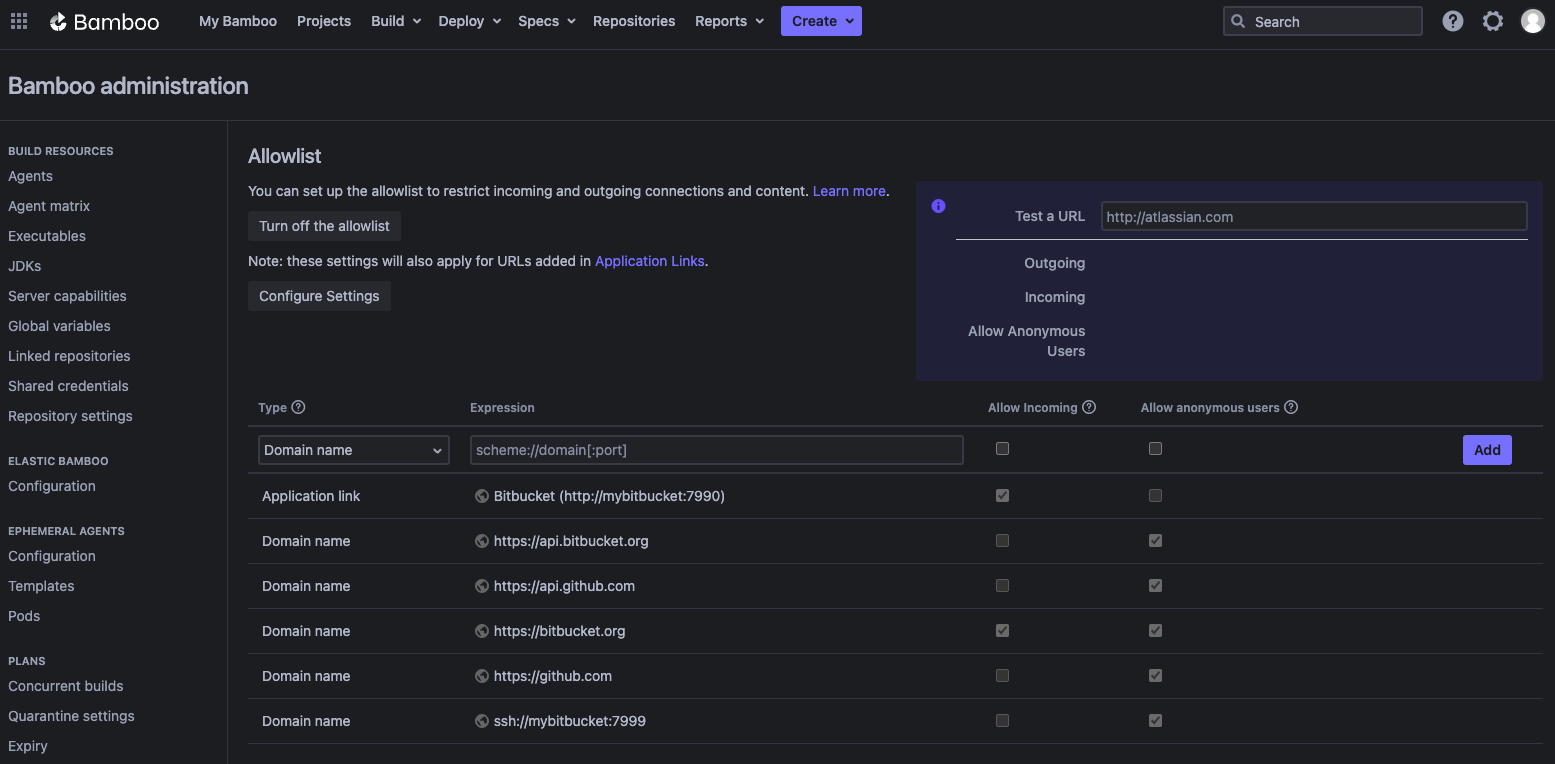Open Repository settings in the sidebar
This screenshot has height=764, width=1555.
(70, 416)
